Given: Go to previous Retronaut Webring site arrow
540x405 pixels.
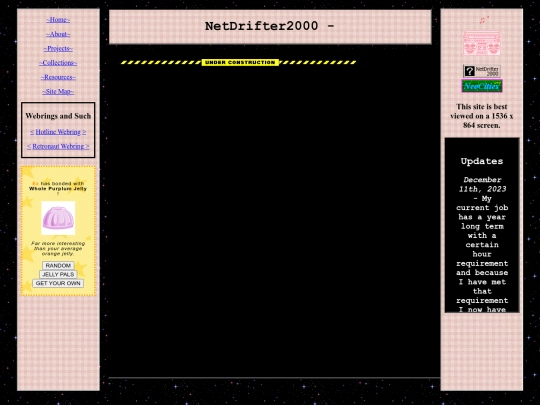Looking at the screenshot, I should tap(29, 146).
